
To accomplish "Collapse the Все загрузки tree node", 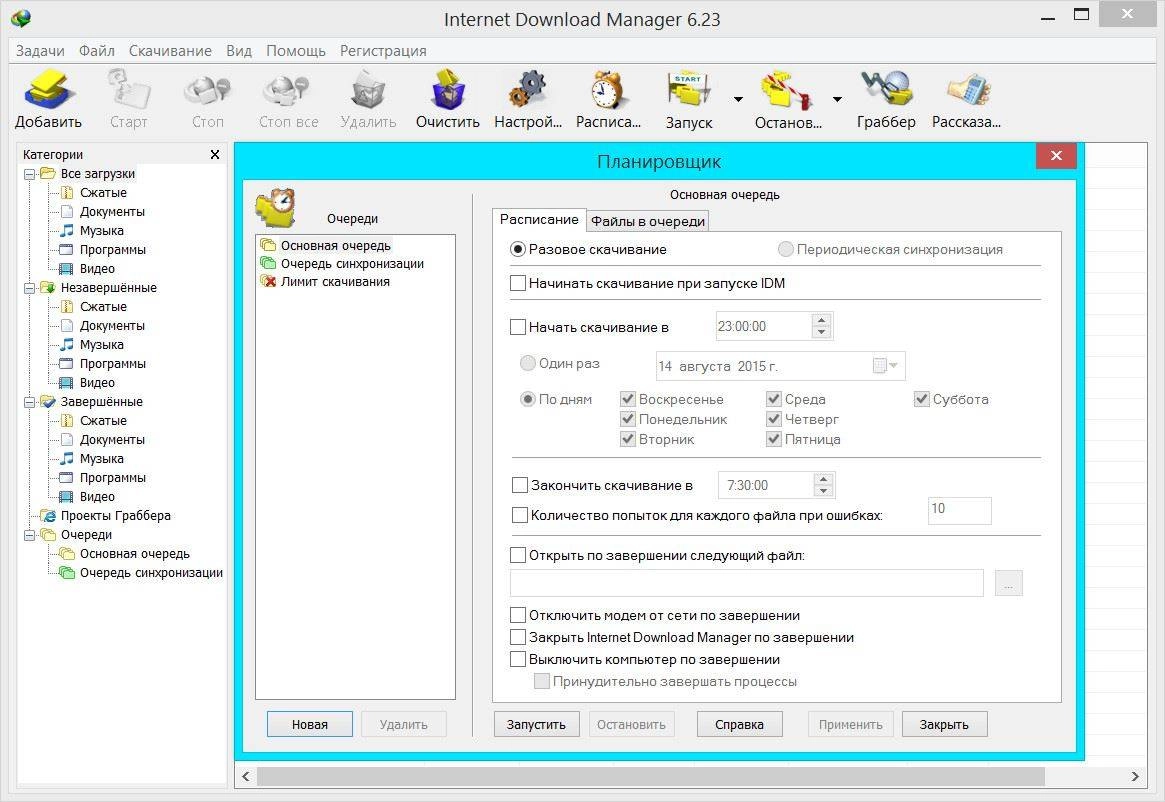I will pos(30,174).
